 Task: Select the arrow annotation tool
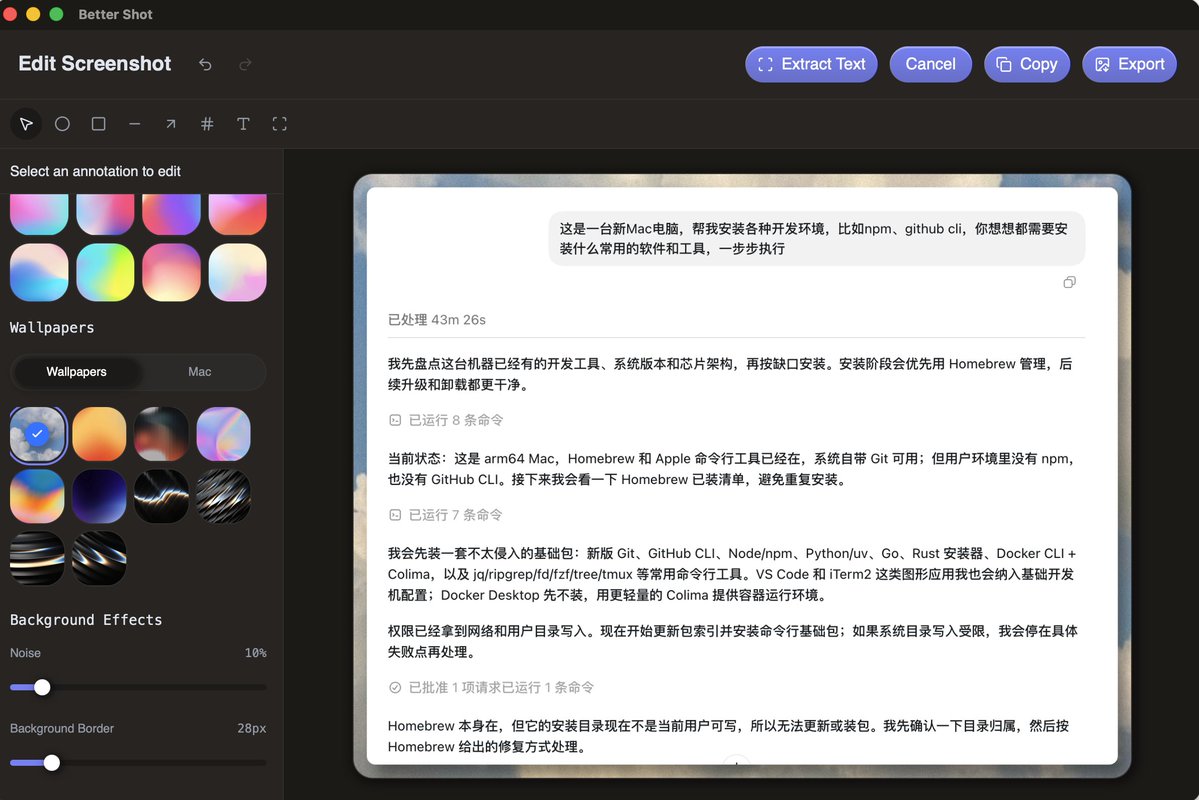click(x=171, y=124)
